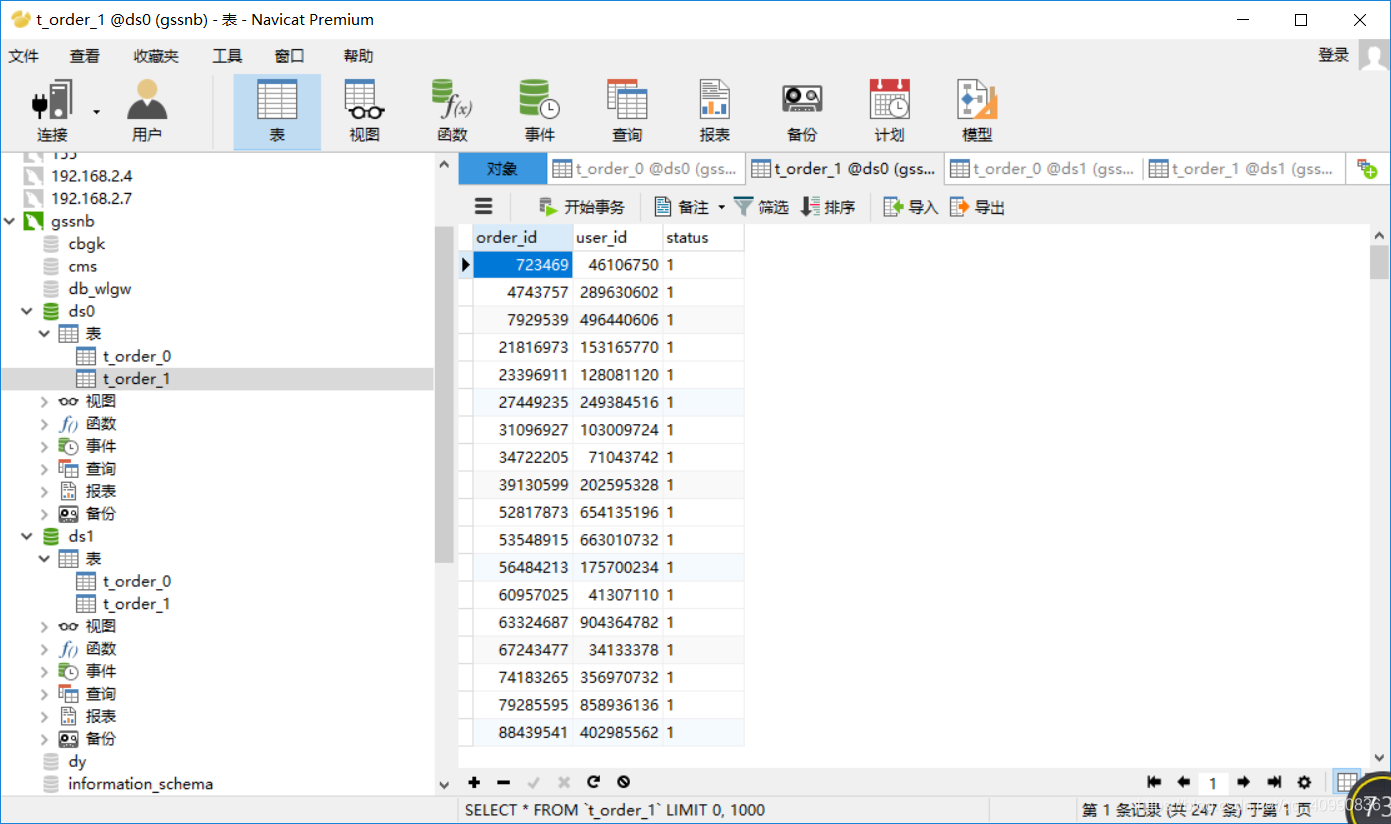
Task: Click the page number field
Action: (1213, 783)
